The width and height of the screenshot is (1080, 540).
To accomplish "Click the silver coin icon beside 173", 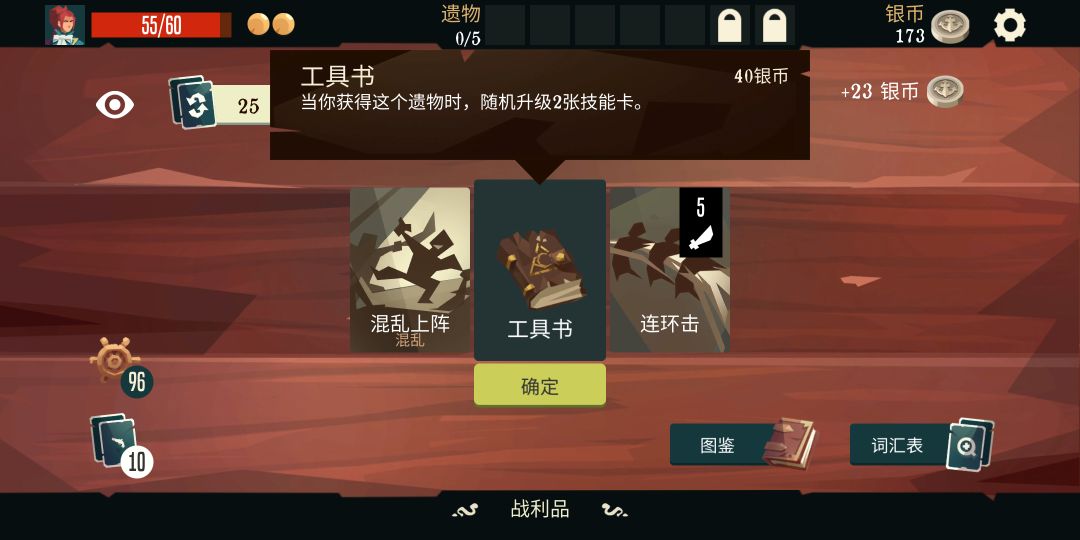I will pos(950,28).
